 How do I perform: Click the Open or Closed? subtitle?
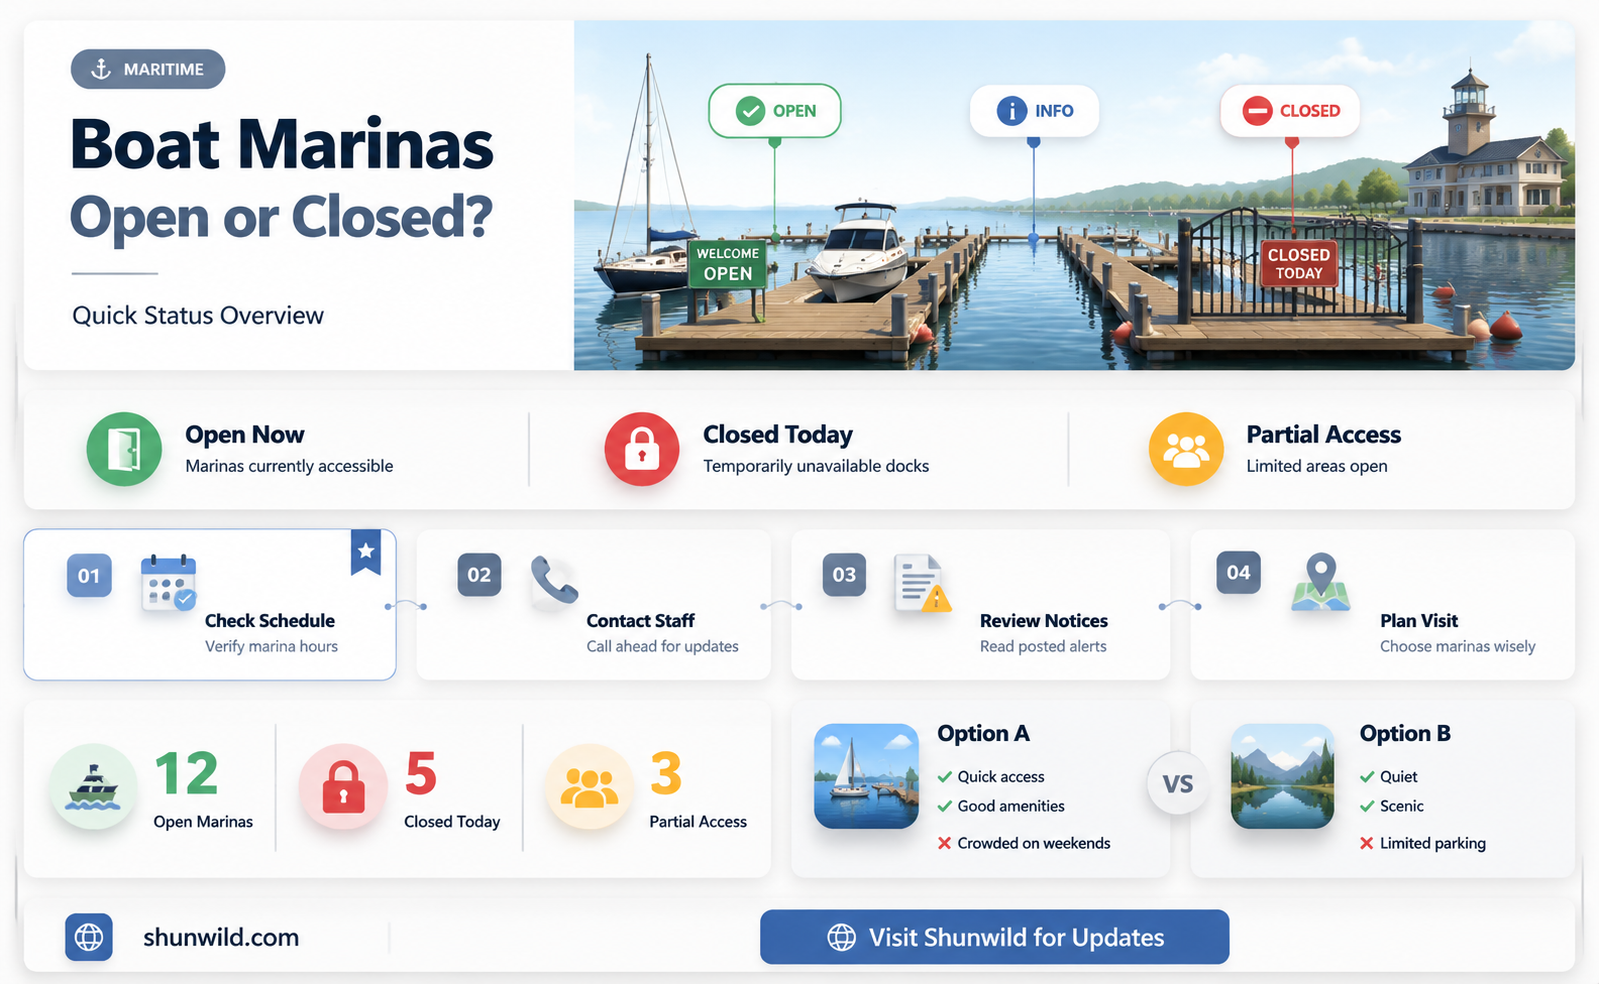tap(282, 217)
